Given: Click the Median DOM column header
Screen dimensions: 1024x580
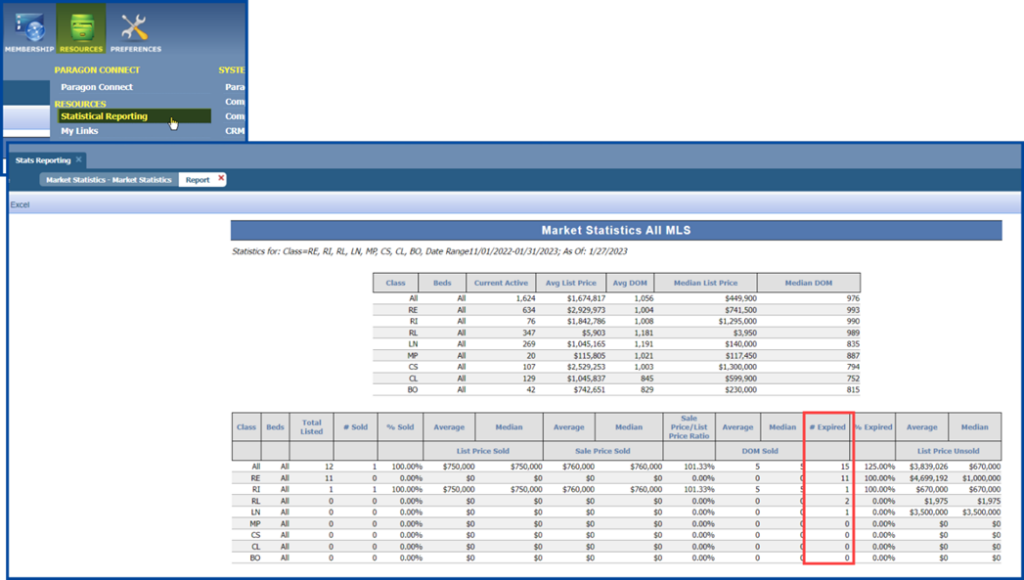Looking at the screenshot, I should click(x=807, y=283).
